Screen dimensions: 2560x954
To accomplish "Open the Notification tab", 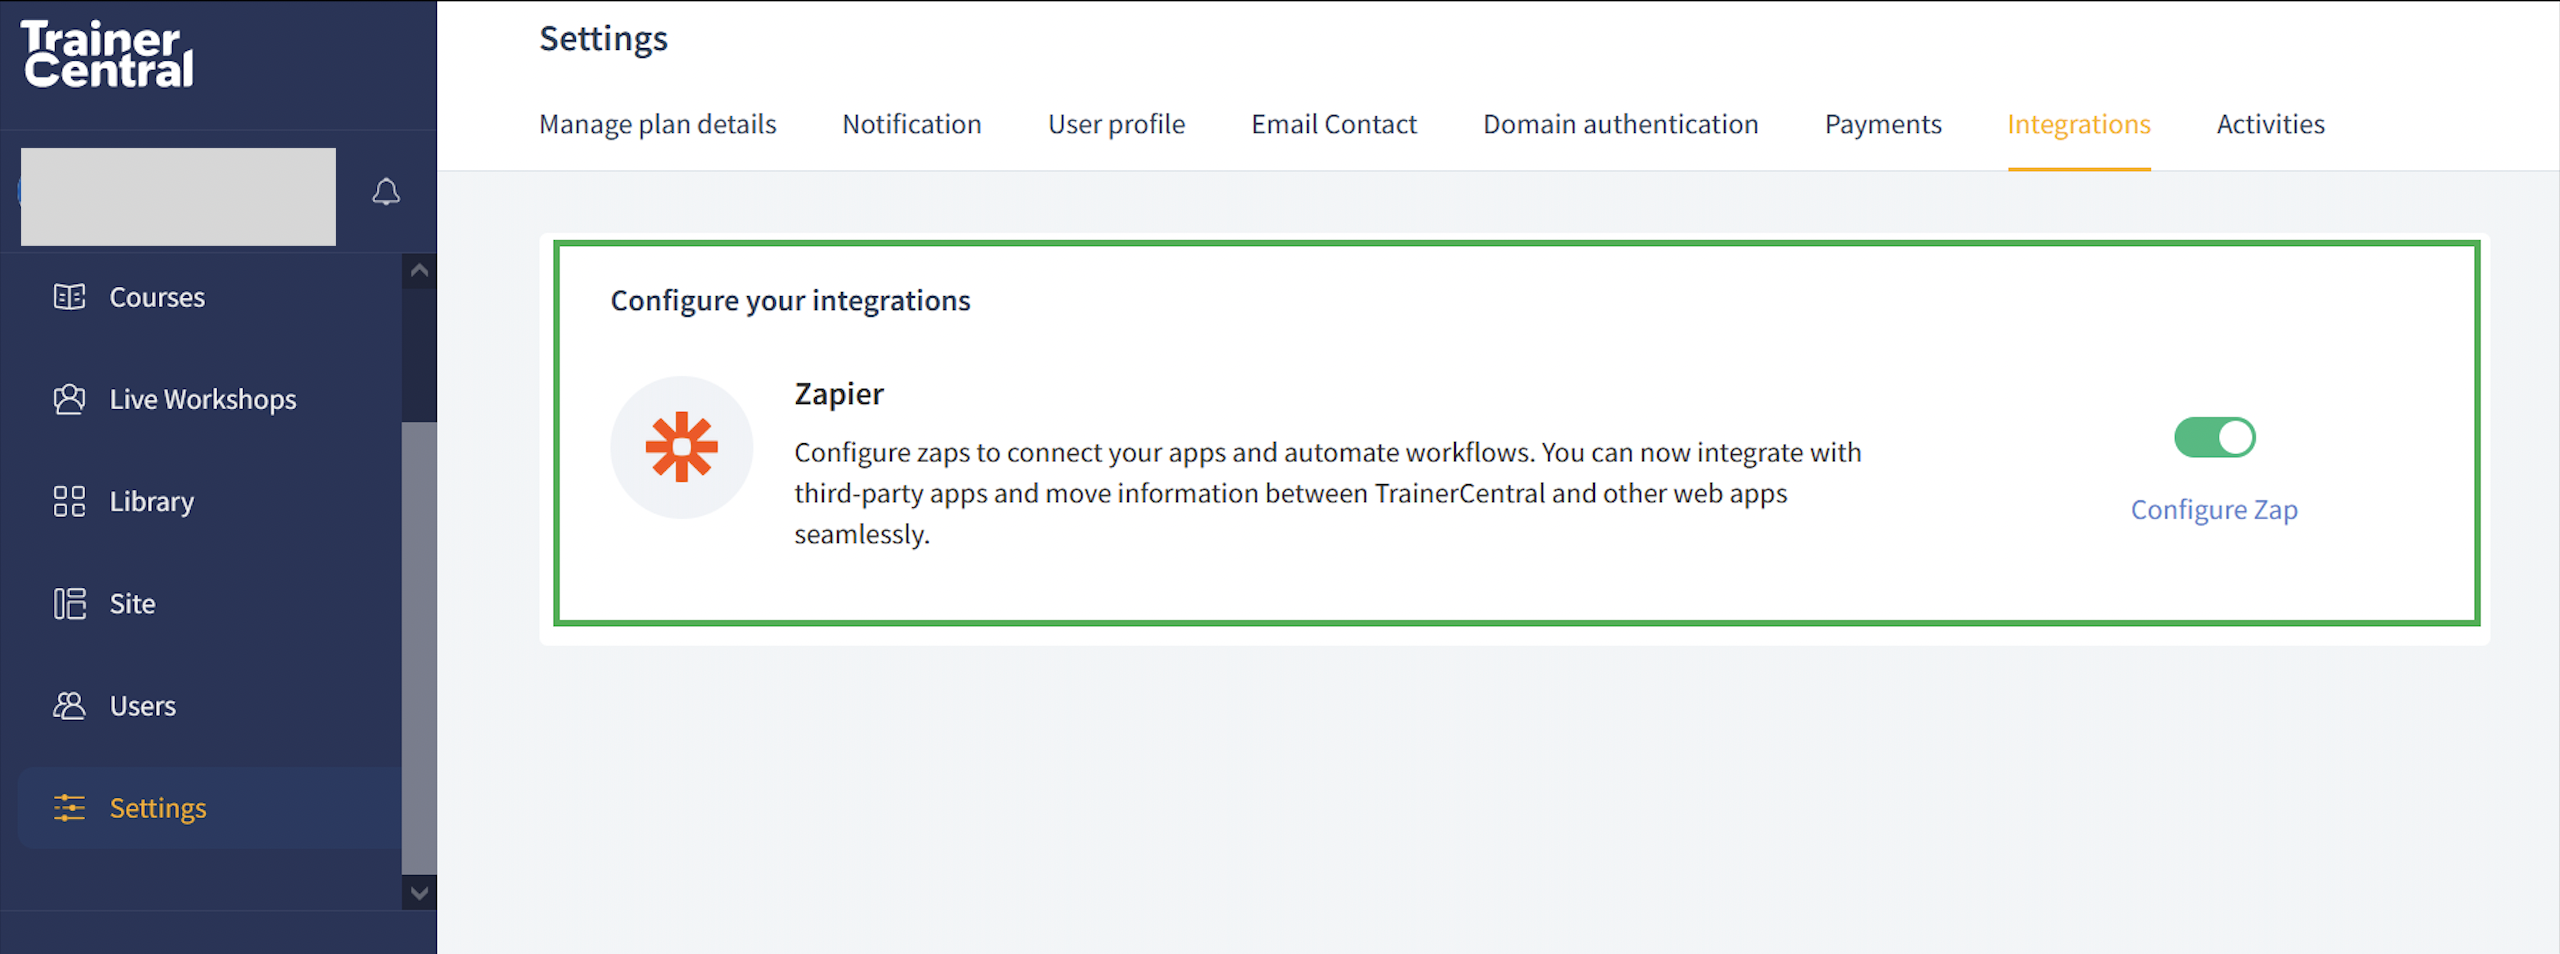I will (911, 124).
